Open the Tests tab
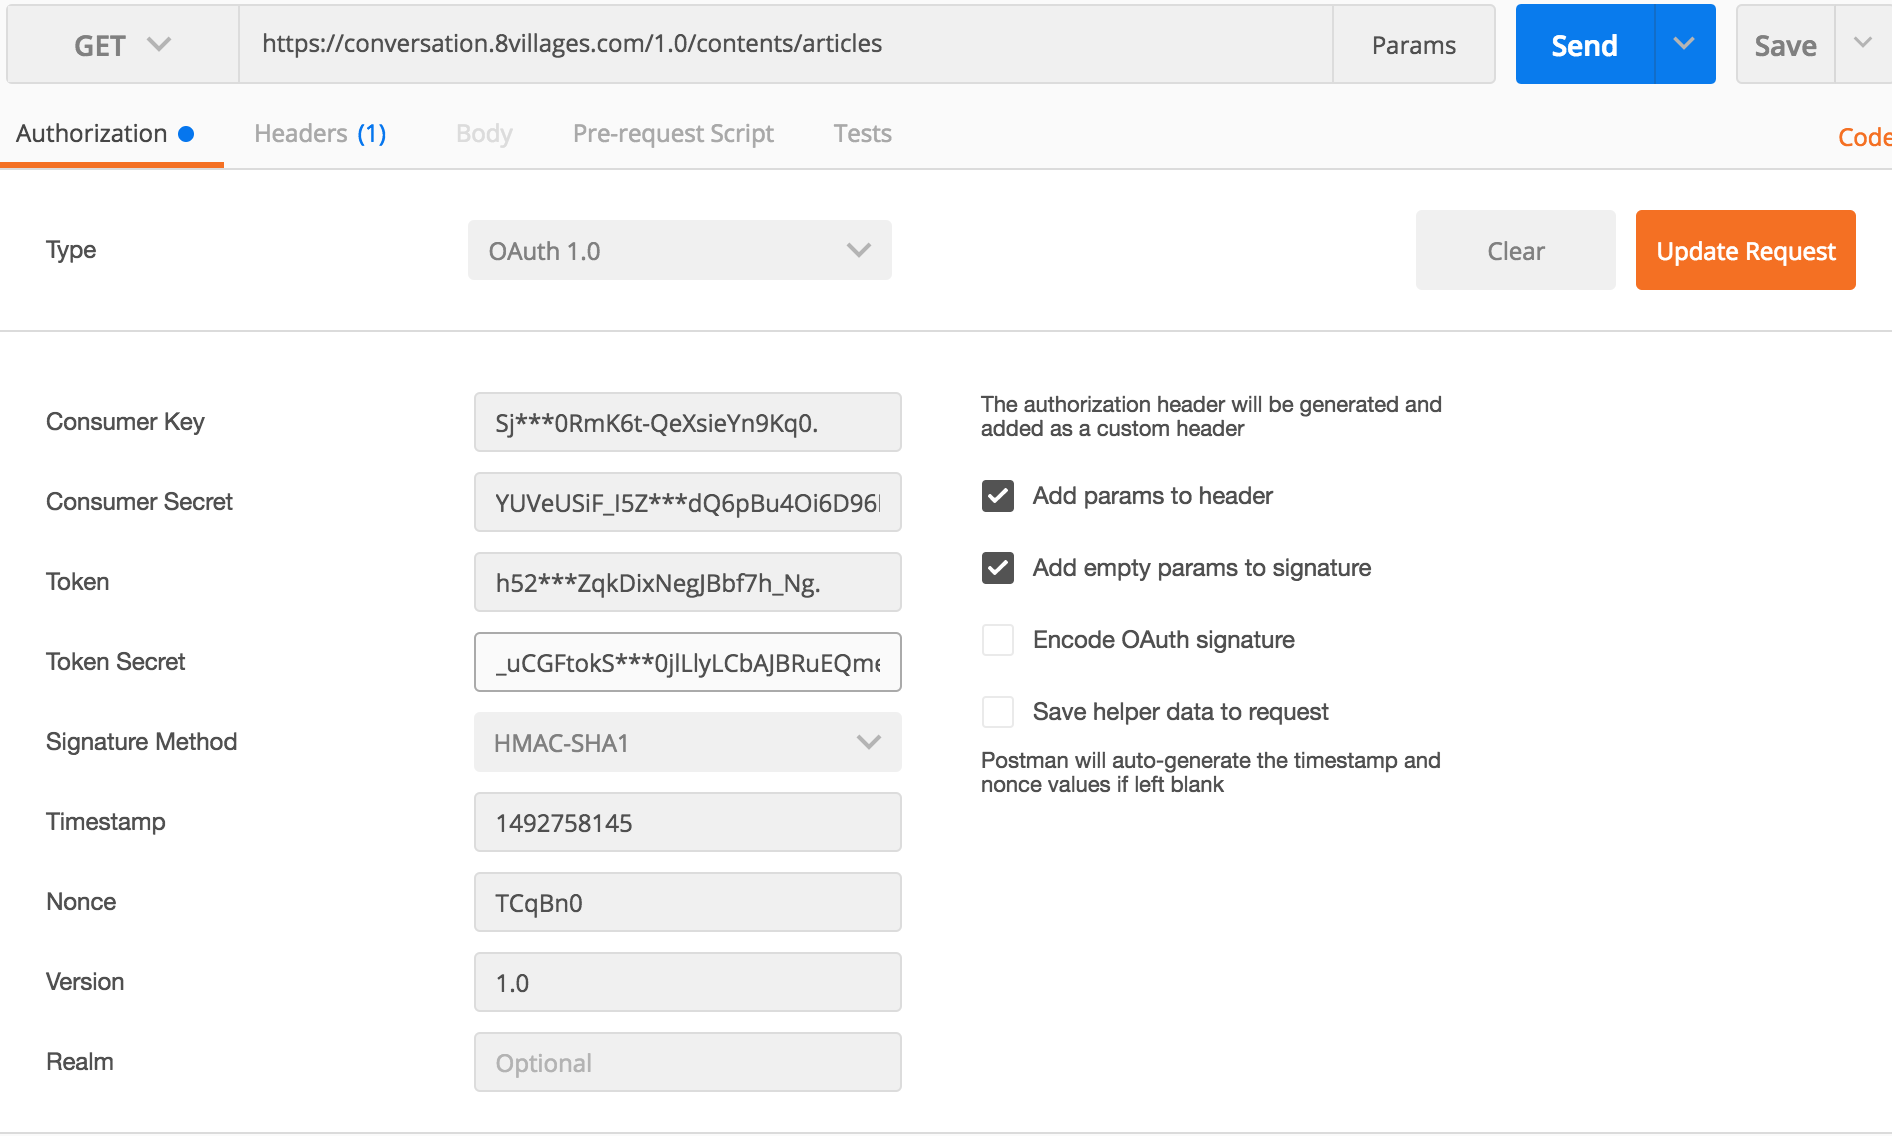 tap(862, 134)
